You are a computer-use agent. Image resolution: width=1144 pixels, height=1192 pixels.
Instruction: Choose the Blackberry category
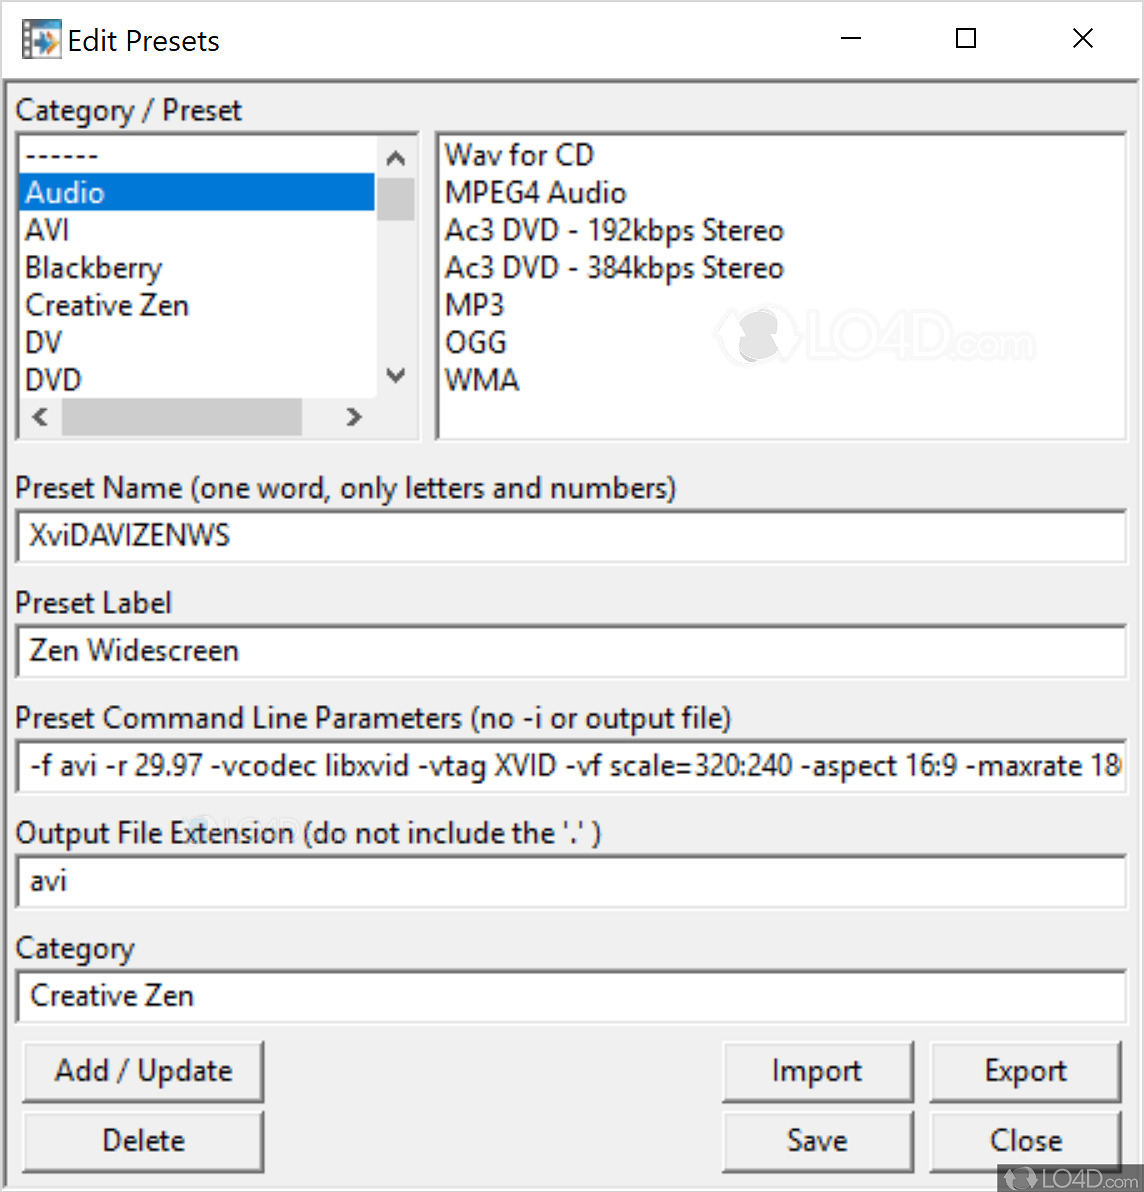tap(197, 268)
